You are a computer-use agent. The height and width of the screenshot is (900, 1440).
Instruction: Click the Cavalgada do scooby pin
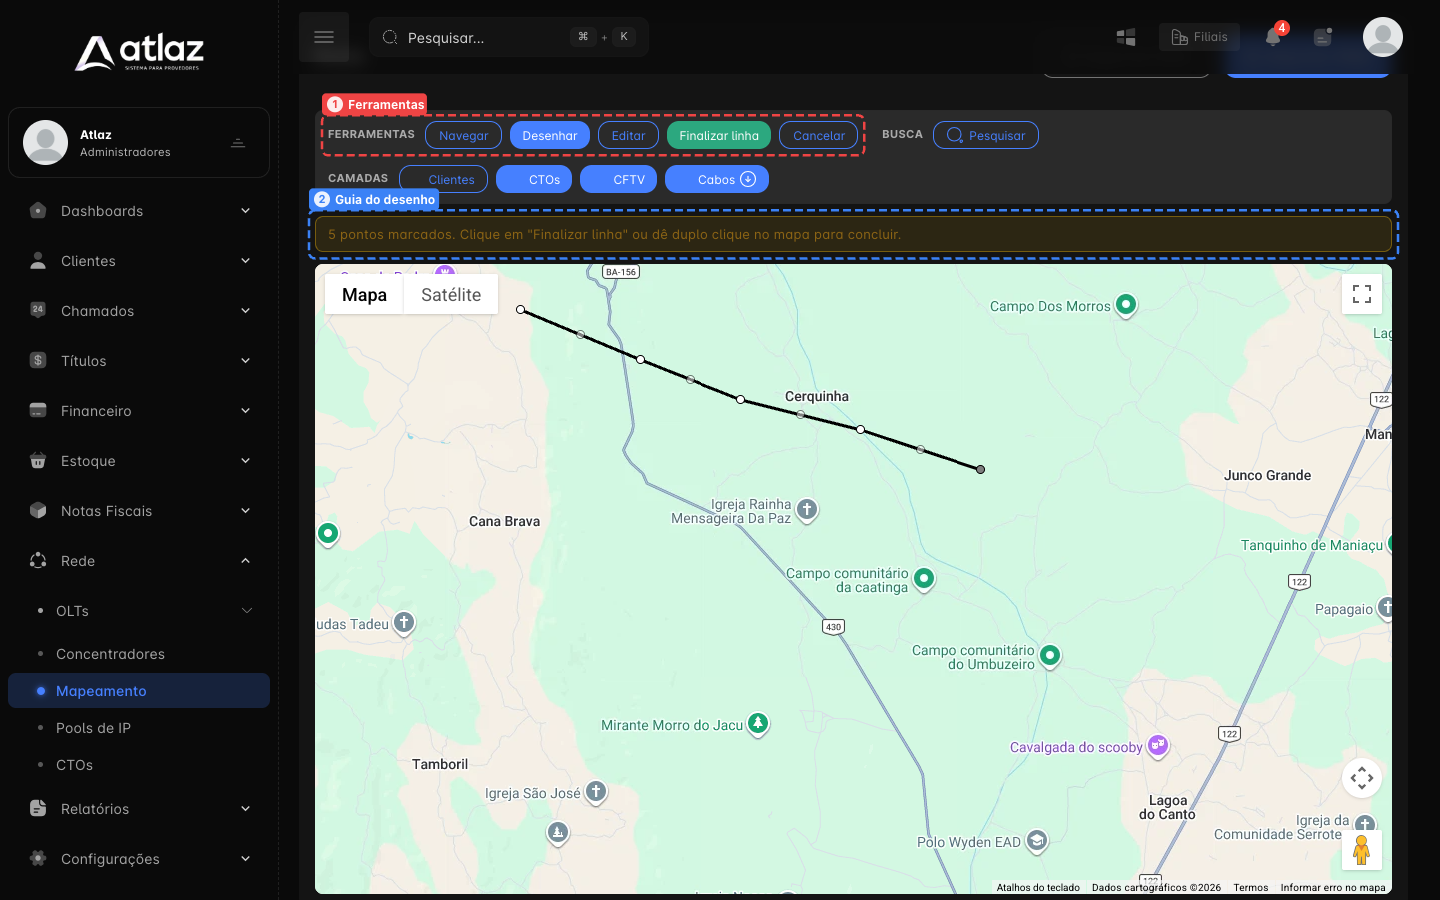(x=1158, y=745)
